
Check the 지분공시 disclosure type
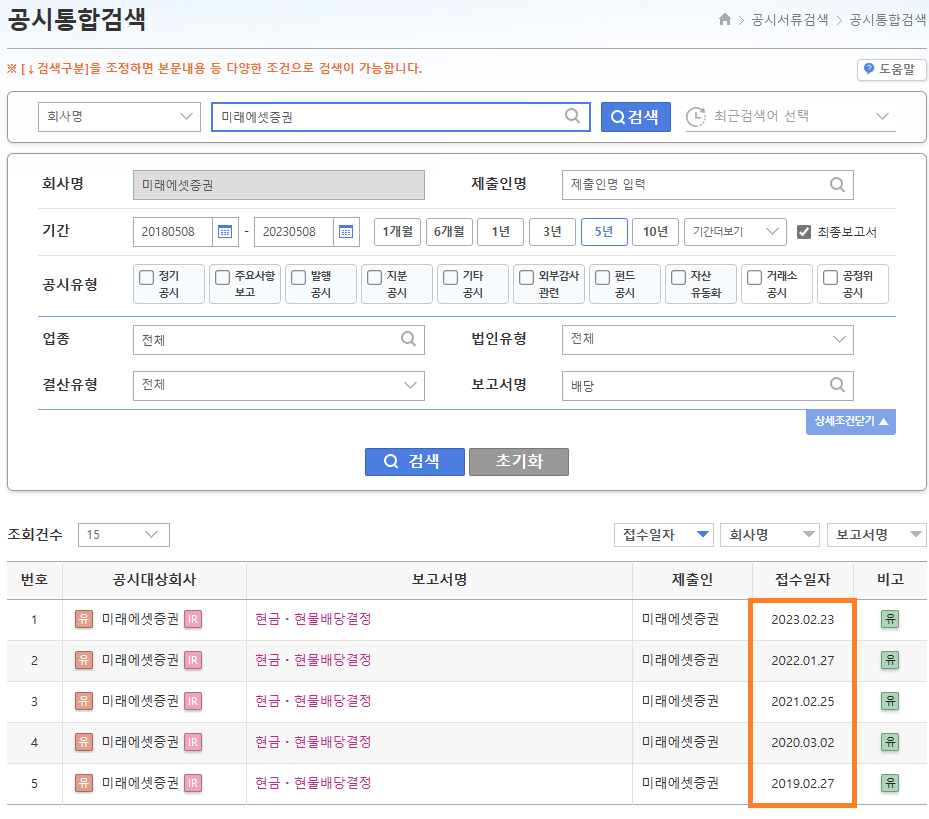coord(374,277)
